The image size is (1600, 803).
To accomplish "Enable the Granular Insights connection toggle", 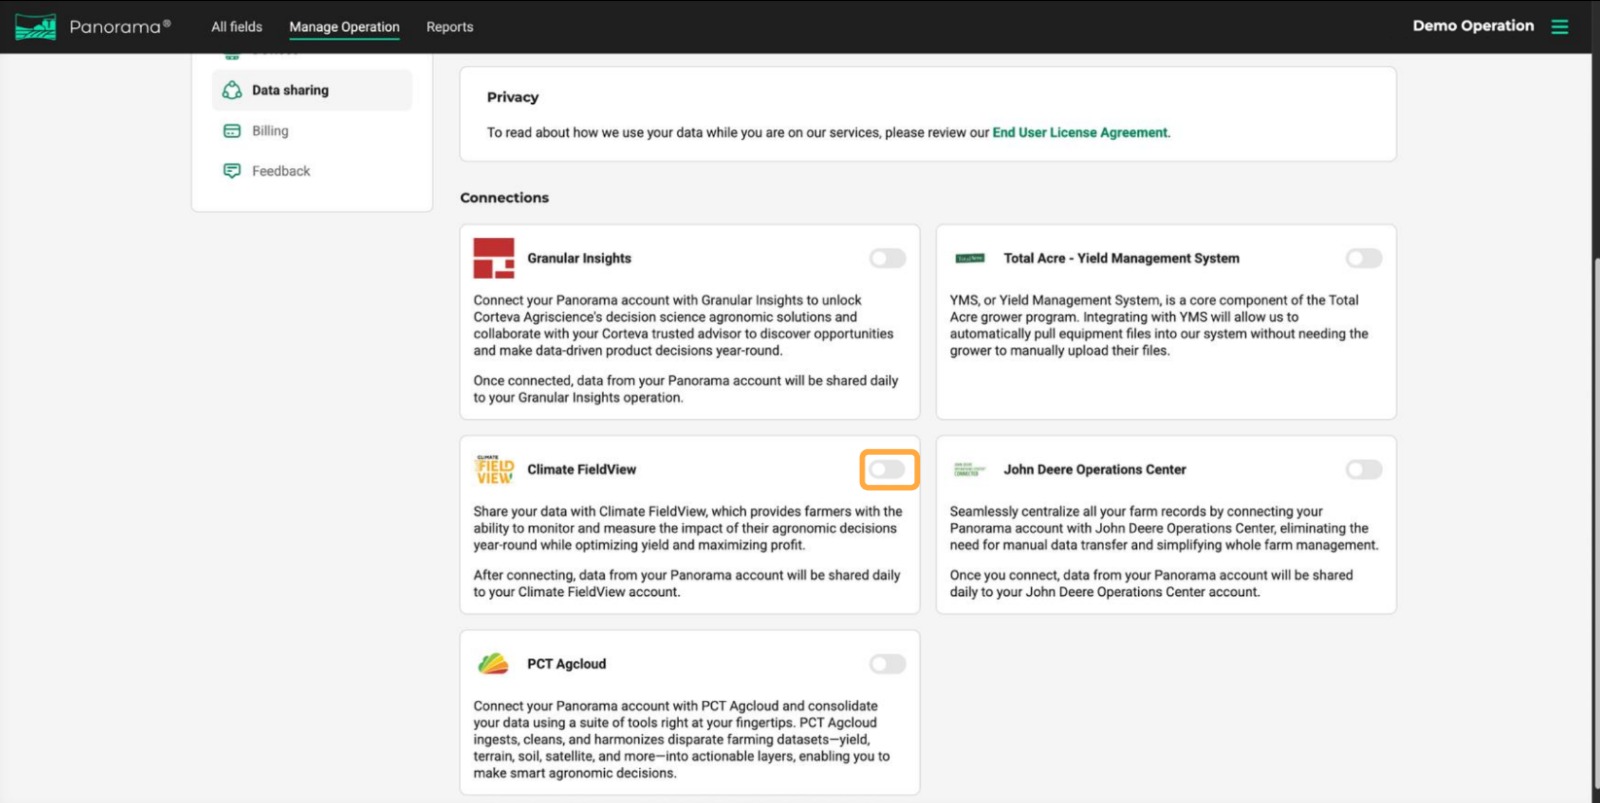I will (887, 259).
